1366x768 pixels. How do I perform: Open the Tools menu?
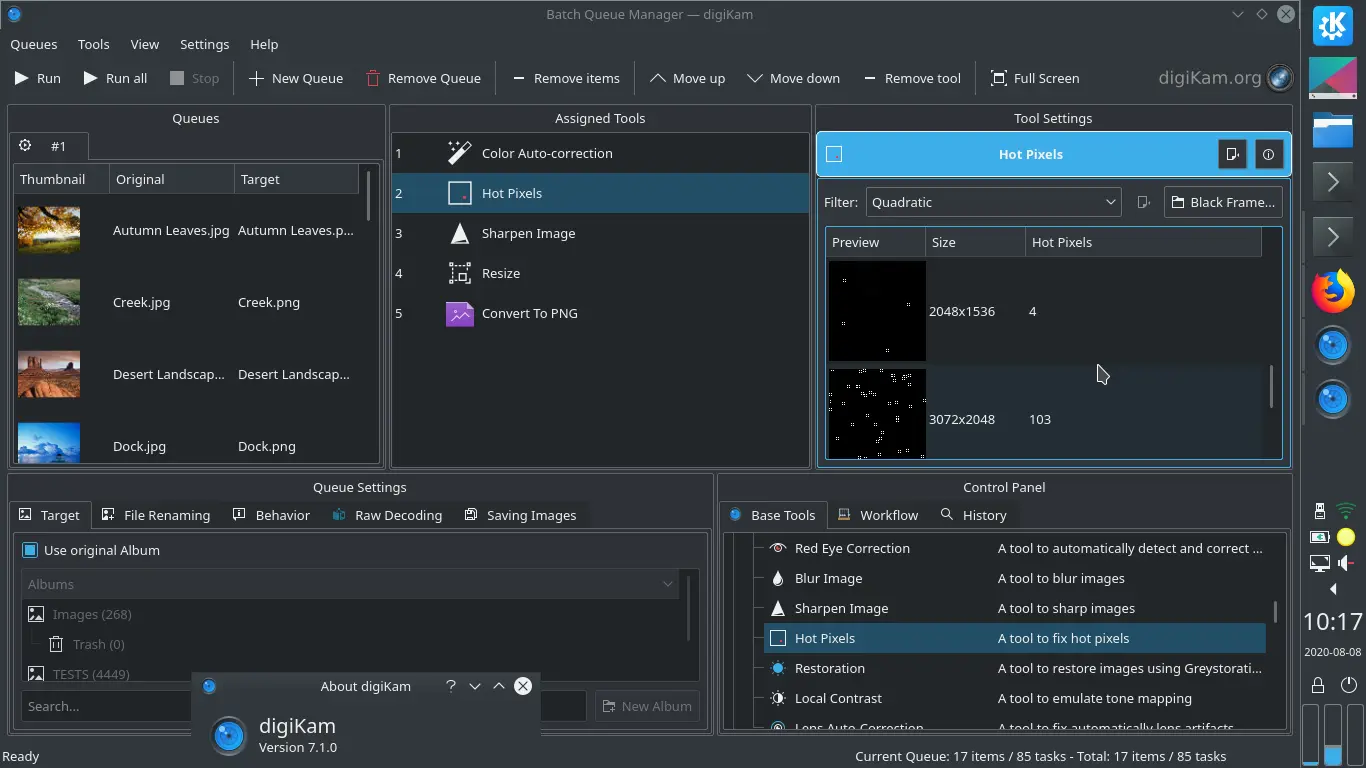(93, 44)
